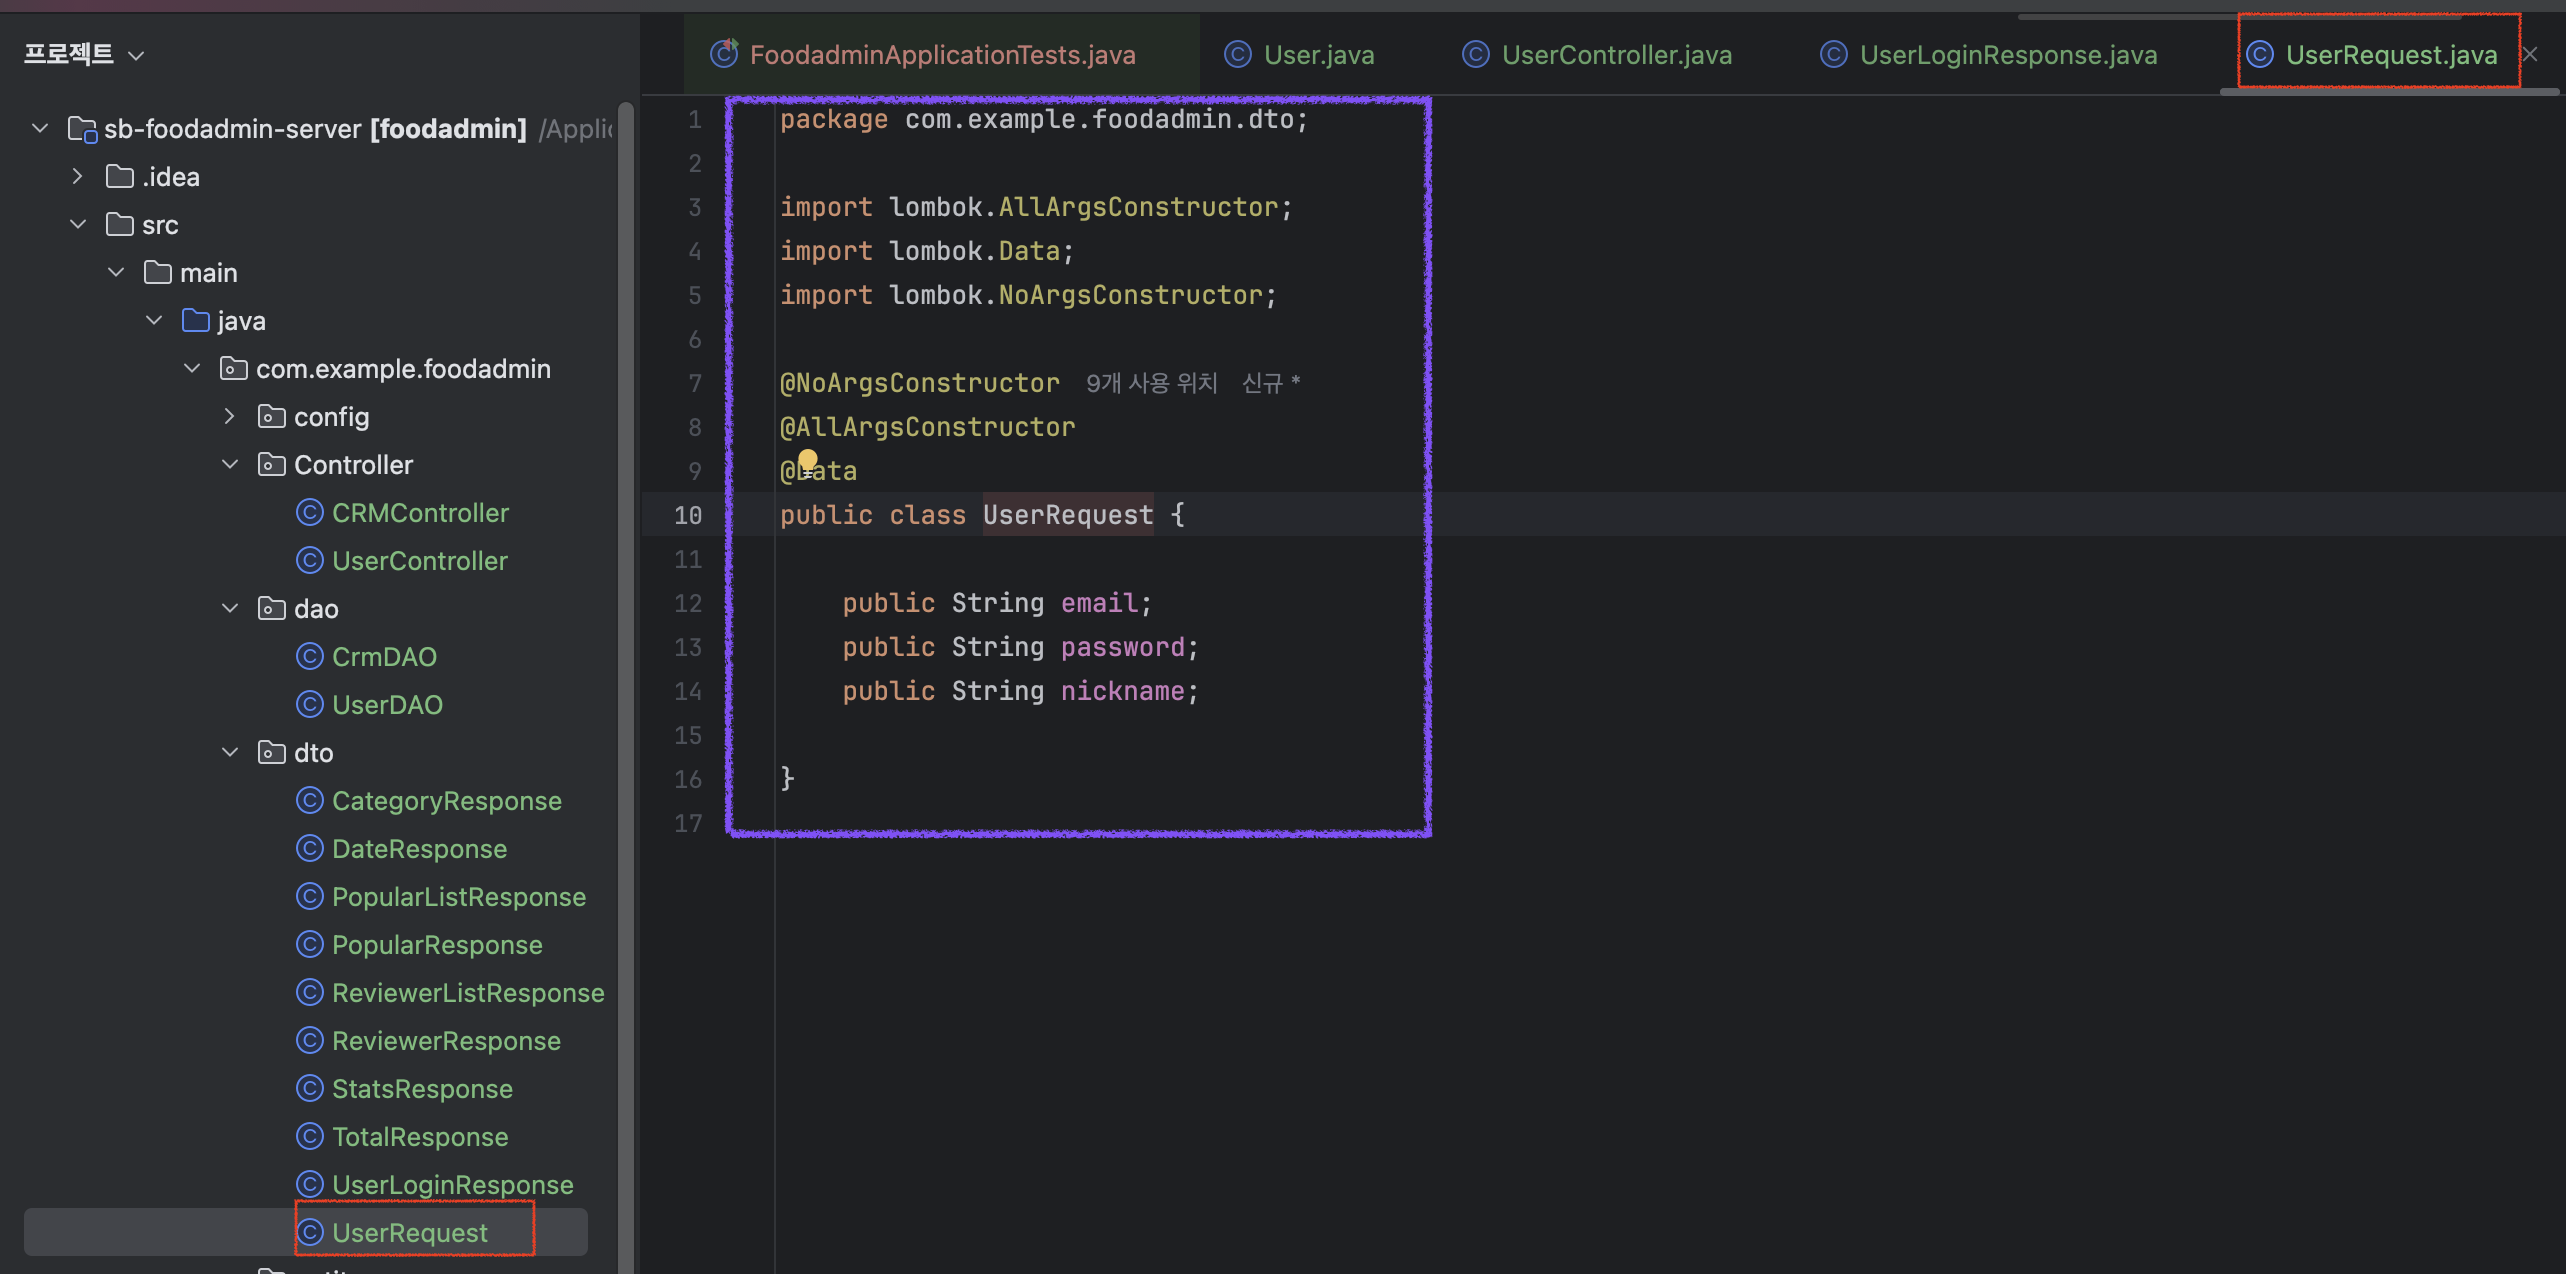Viewport: 2566px width, 1274px height.
Task: Click the password field in code
Action: tap(1122, 646)
